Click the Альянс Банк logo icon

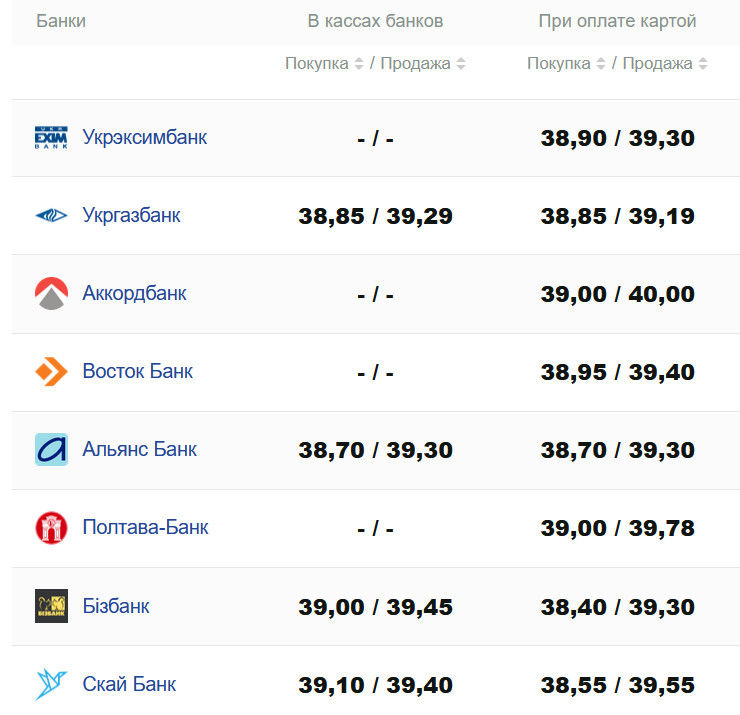click(51, 450)
